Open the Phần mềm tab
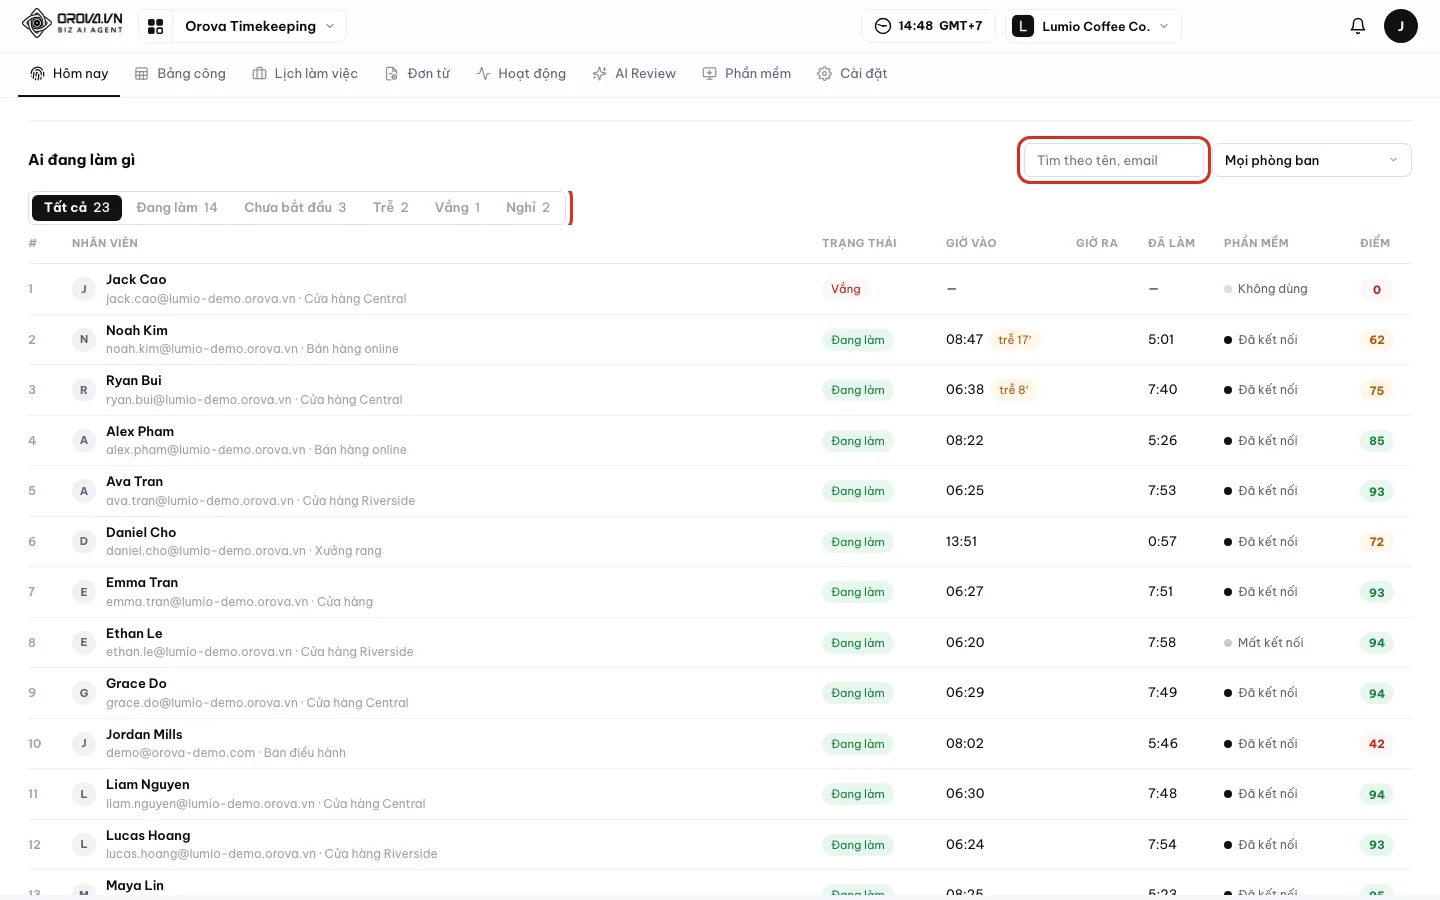The image size is (1440, 900). tap(746, 74)
